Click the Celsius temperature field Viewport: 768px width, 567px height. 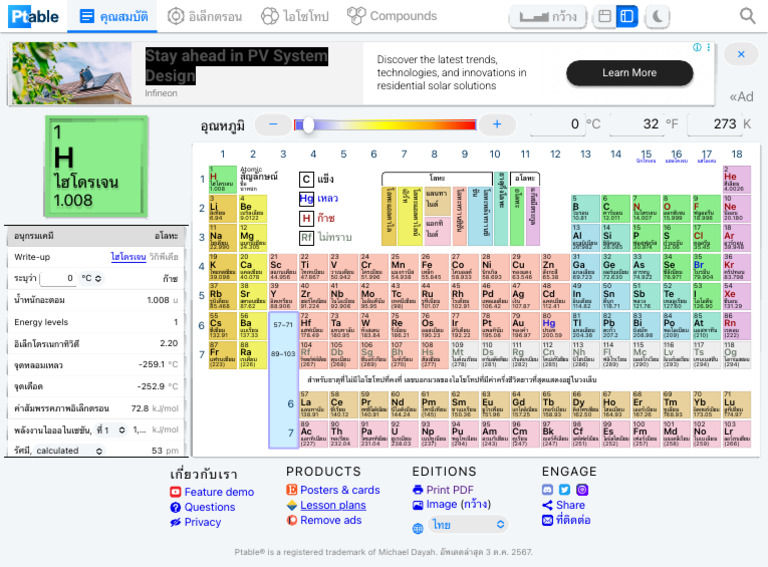(x=557, y=124)
